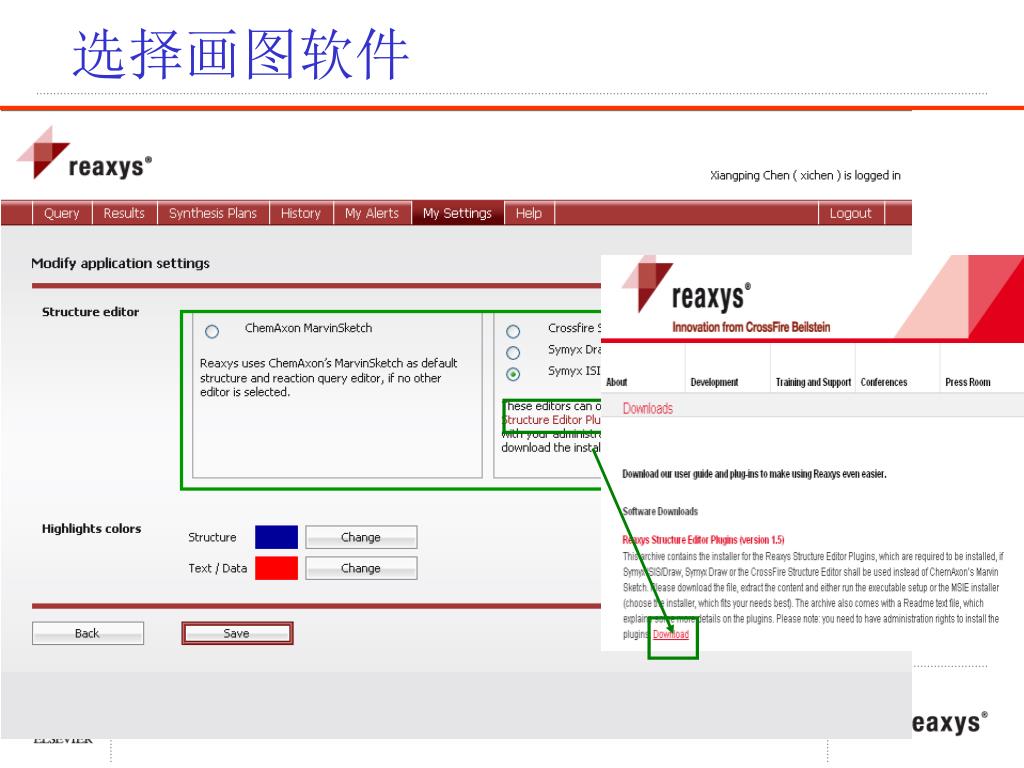Image resolution: width=1024 pixels, height=768 pixels.
Task: Go to My Alerts tab
Action: (372, 213)
